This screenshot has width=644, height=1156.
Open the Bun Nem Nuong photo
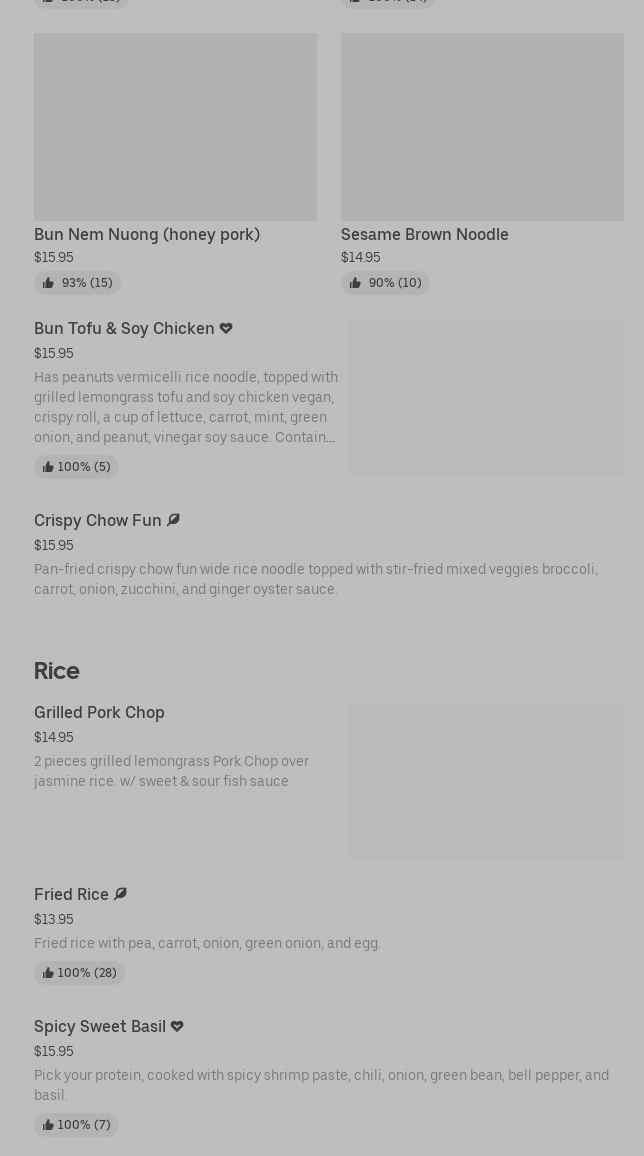tap(175, 127)
